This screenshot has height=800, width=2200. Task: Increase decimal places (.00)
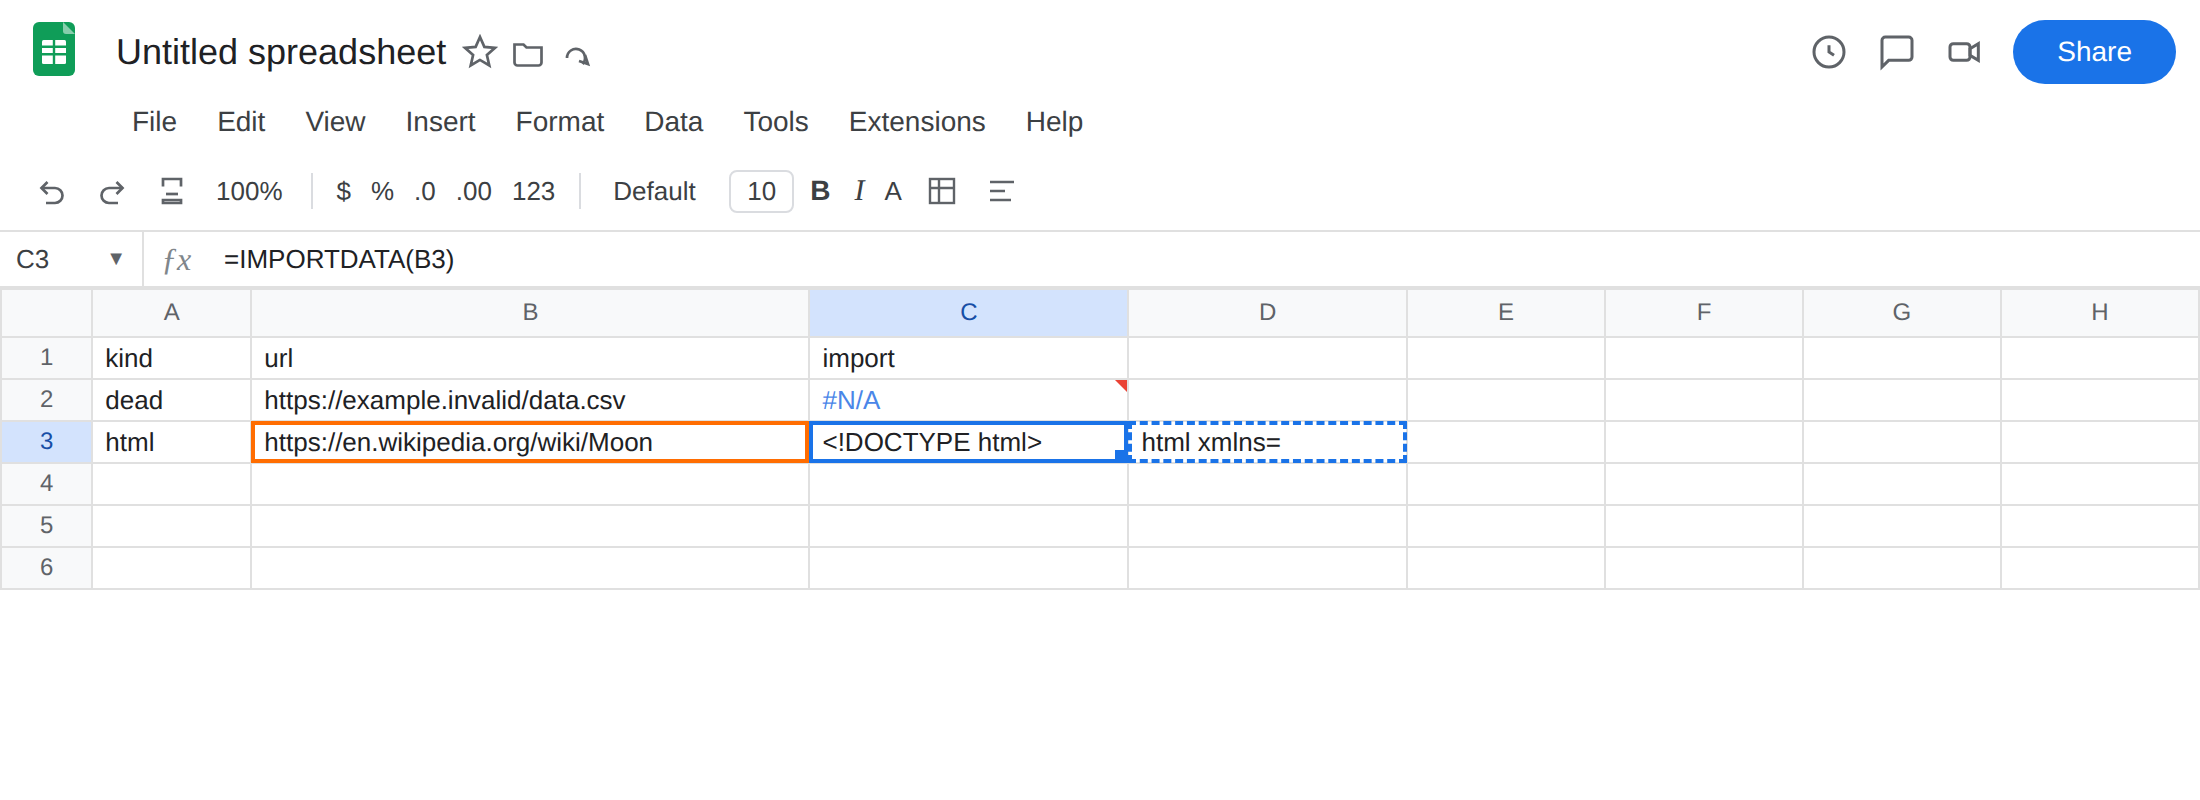pyautogui.click(x=474, y=191)
